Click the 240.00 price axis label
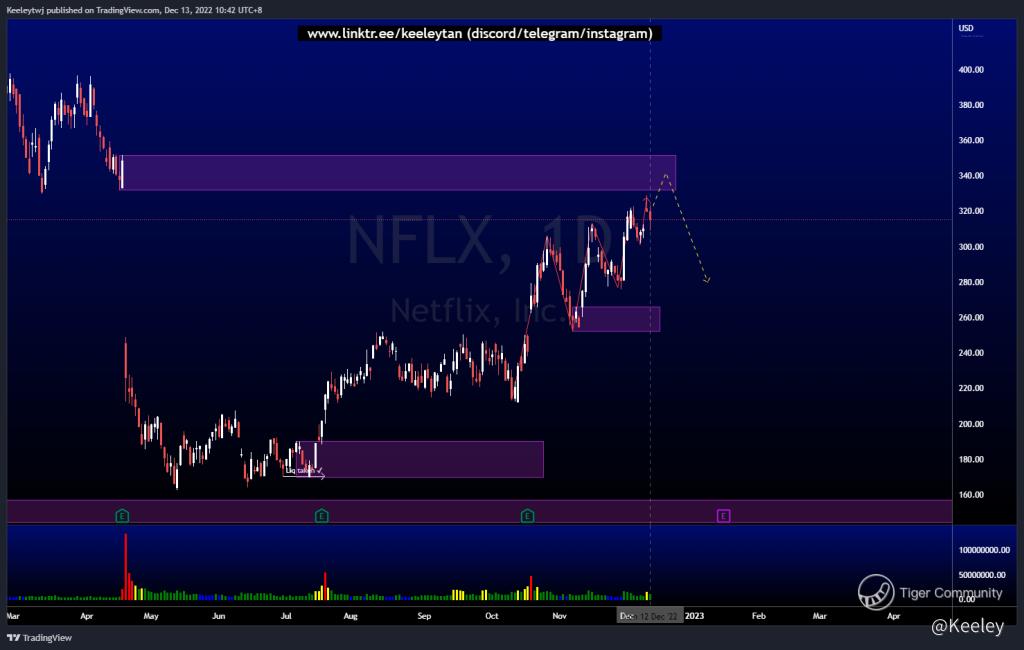Viewport: 1024px width, 650px height. (971, 353)
